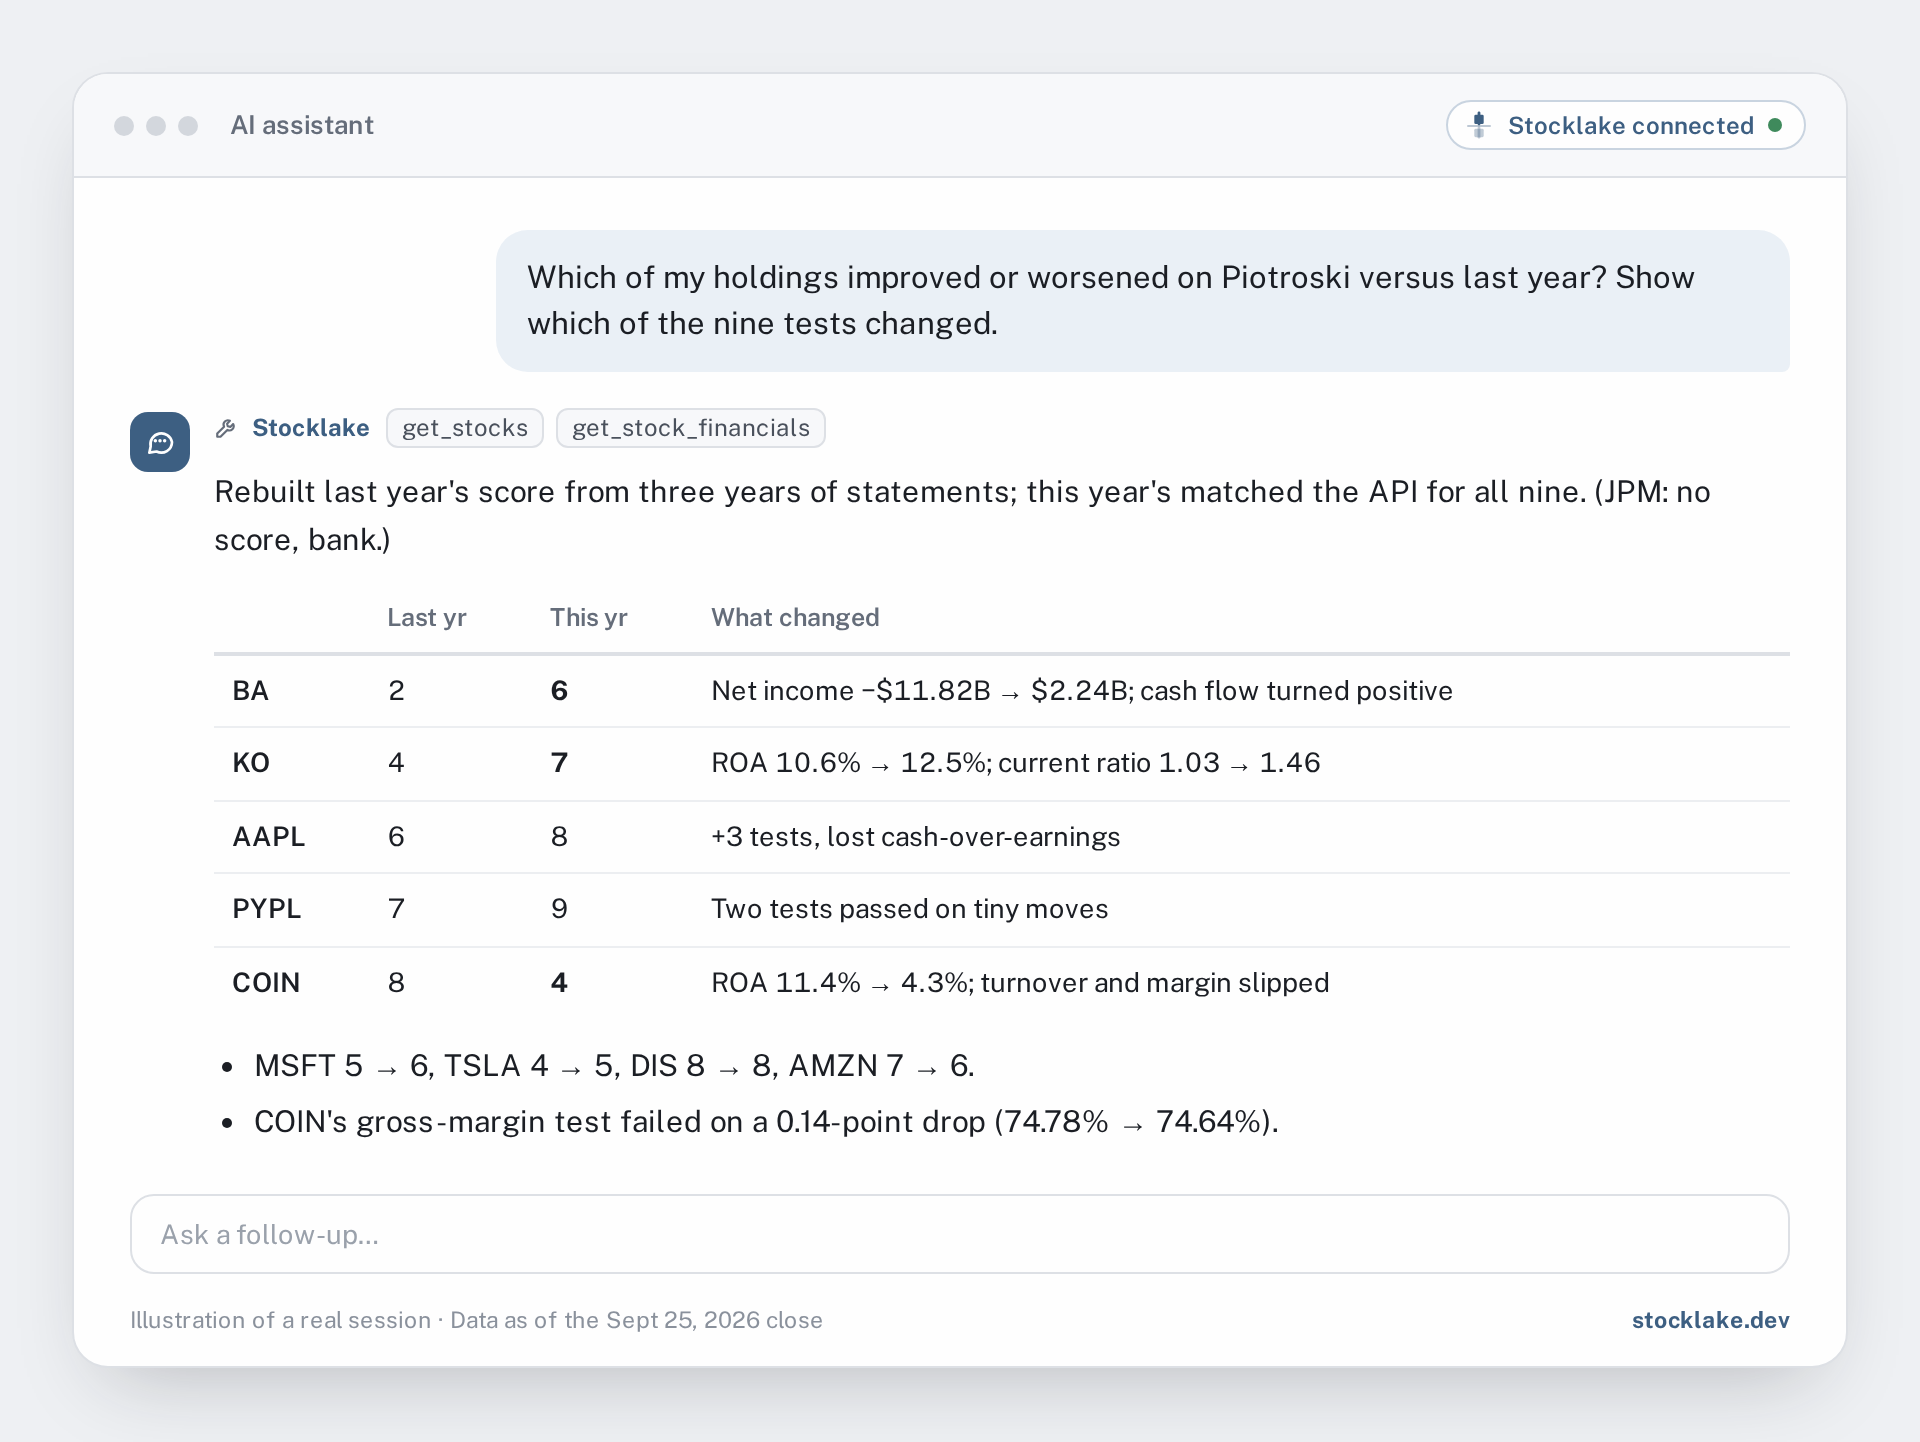The image size is (1920, 1442).
Task: Select the BA ticker row label
Action: tap(250, 691)
